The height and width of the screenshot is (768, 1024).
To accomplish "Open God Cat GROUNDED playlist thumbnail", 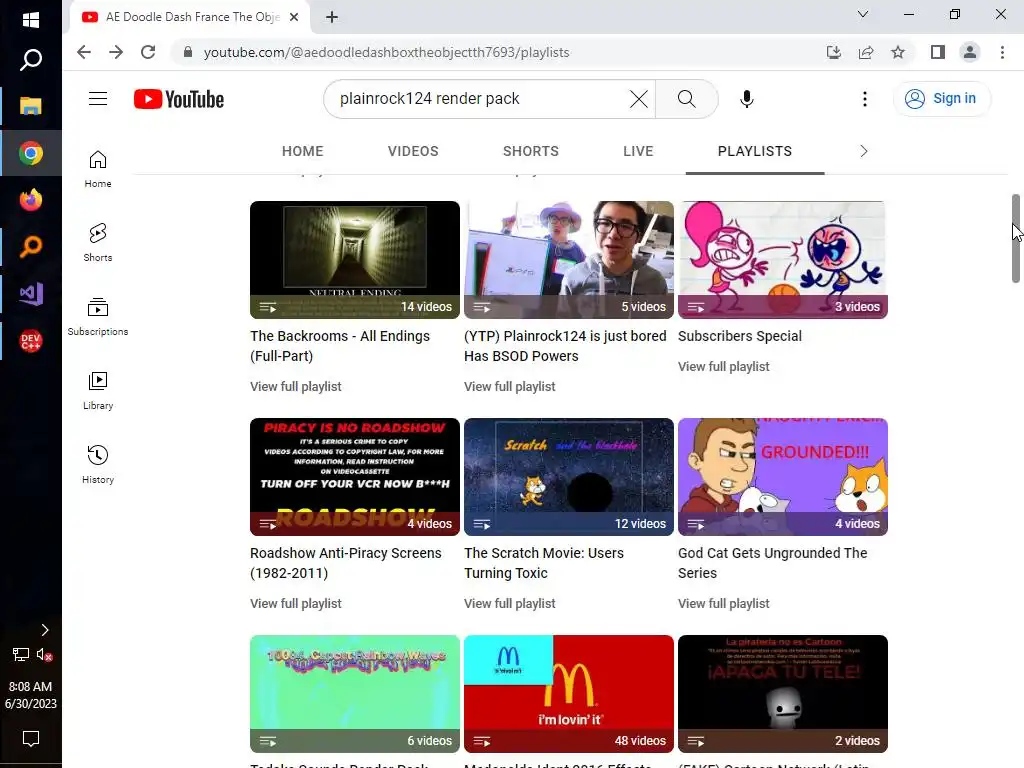I will click(783, 477).
